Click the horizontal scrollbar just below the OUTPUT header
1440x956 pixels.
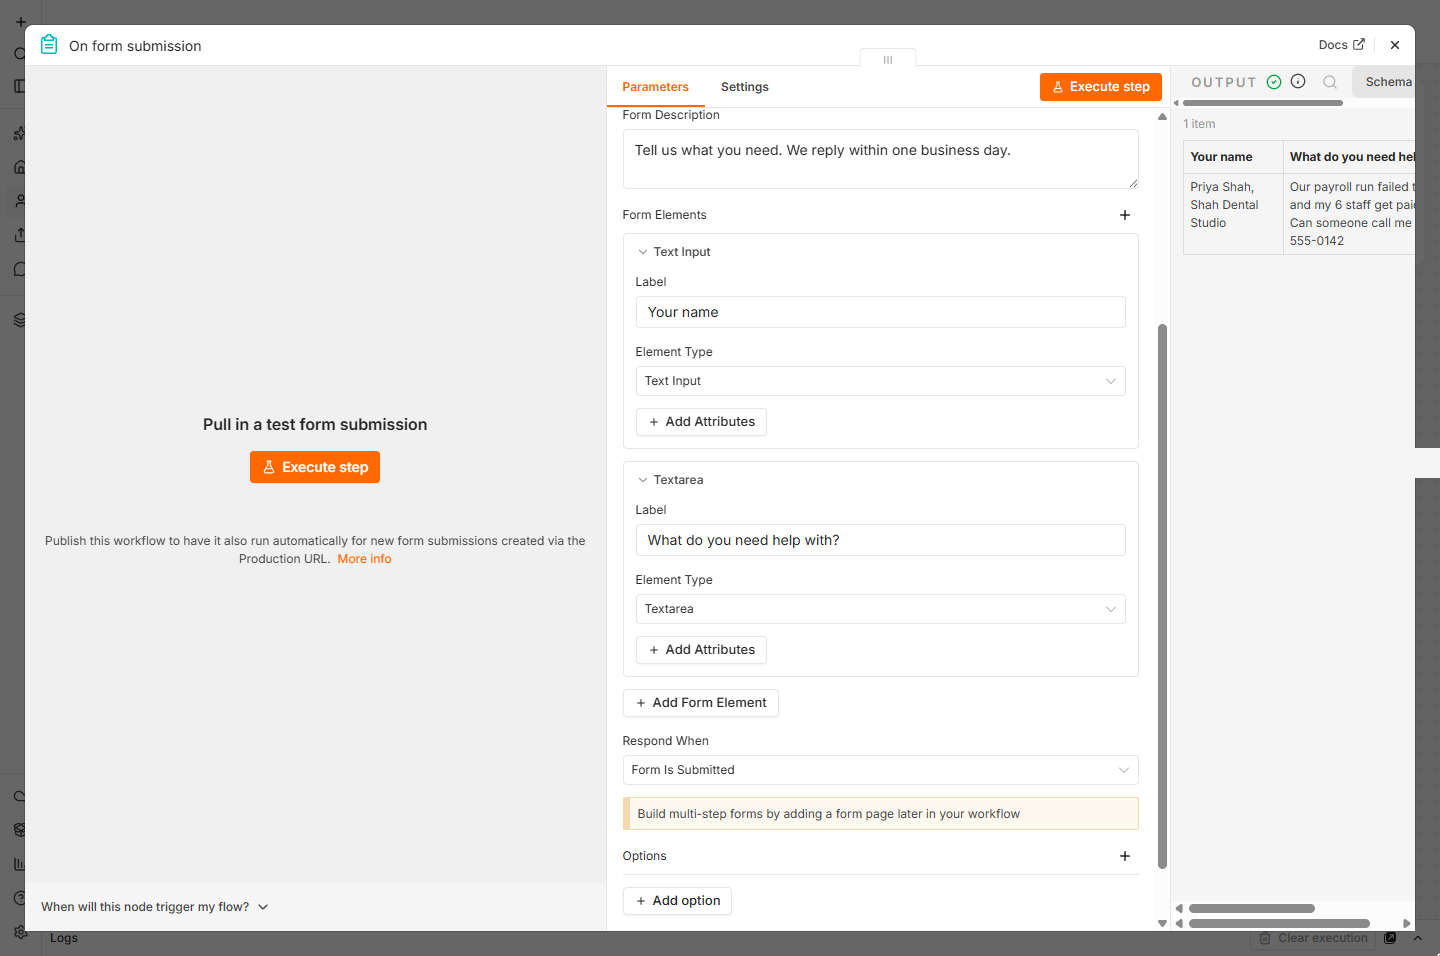tap(1263, 103)
